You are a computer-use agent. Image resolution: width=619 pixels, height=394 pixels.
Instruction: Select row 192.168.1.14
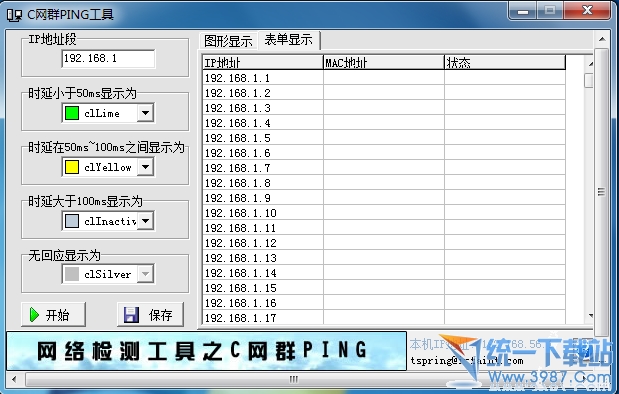[384, 273]
